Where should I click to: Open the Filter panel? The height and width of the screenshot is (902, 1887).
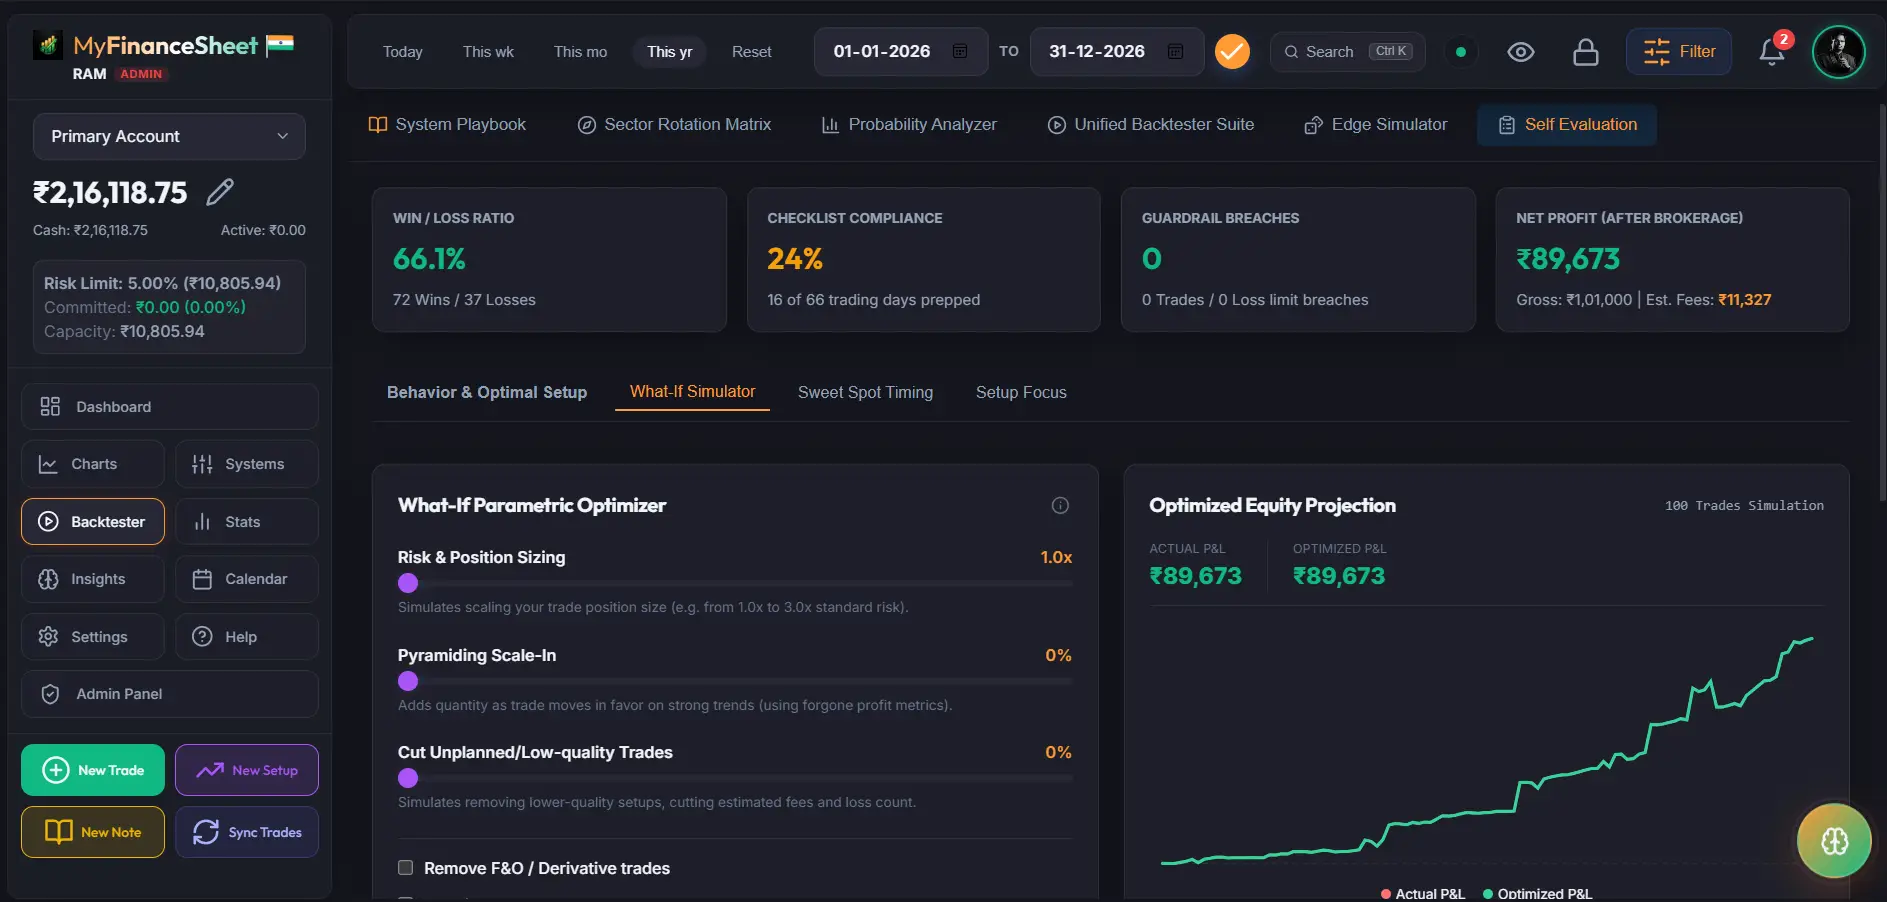[1679, 52]
